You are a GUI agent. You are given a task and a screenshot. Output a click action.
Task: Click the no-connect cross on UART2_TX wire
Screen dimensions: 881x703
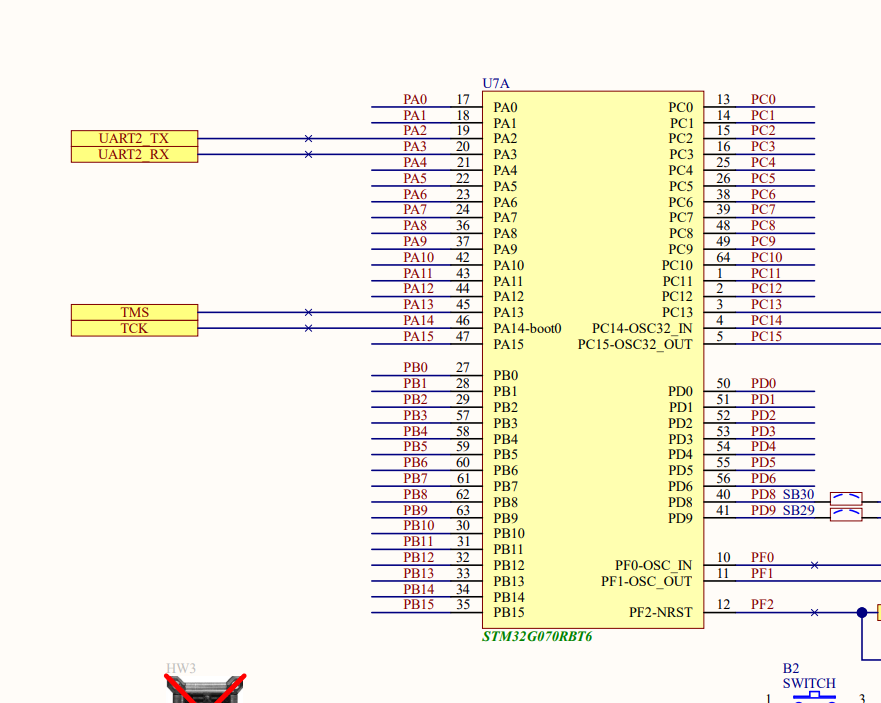click(308, 138)
